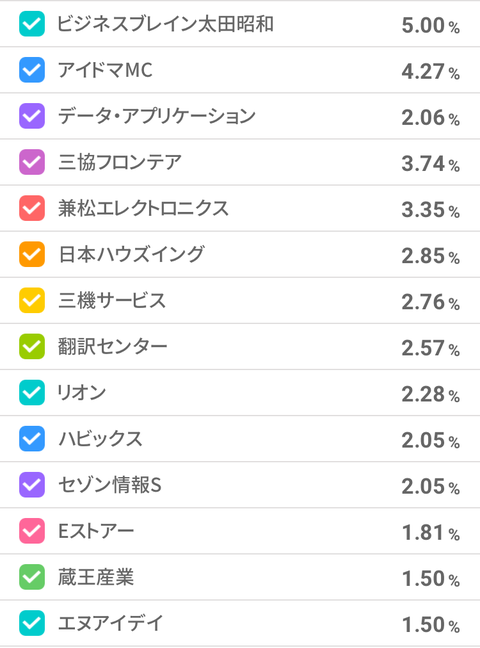Uncheck the セゾン情報S checkbox

(x=32, y=485)
